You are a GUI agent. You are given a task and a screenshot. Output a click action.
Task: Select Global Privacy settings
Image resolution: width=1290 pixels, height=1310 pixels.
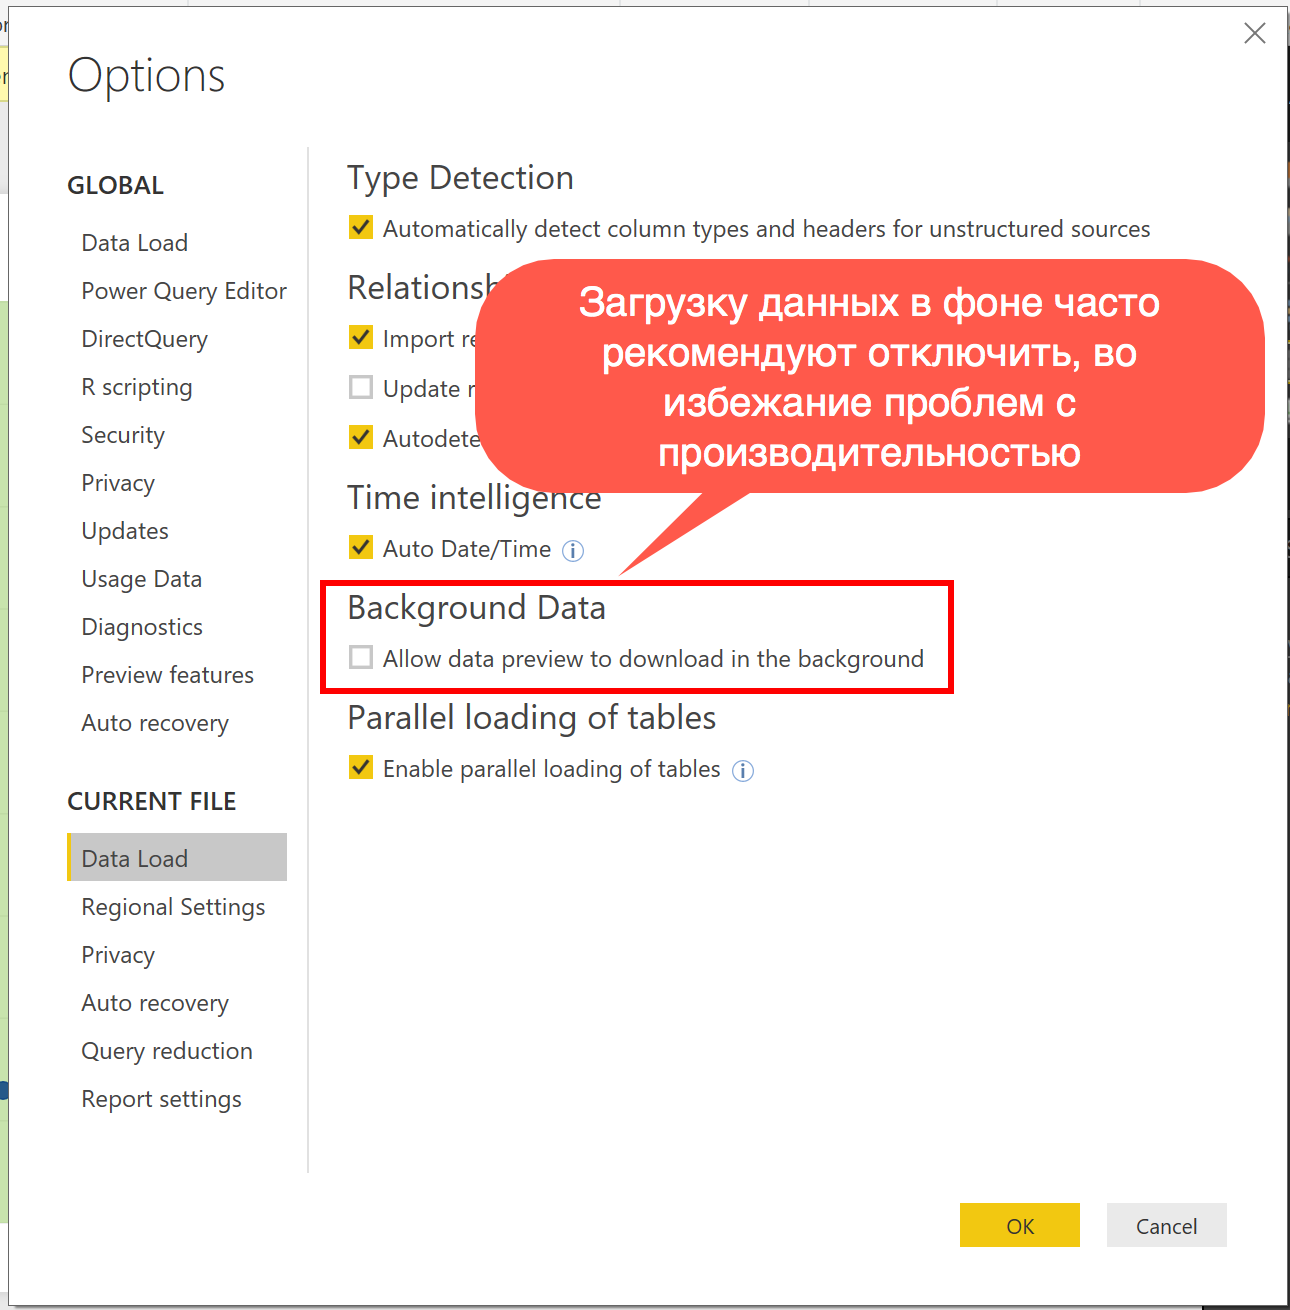click(x=118, y=483)
